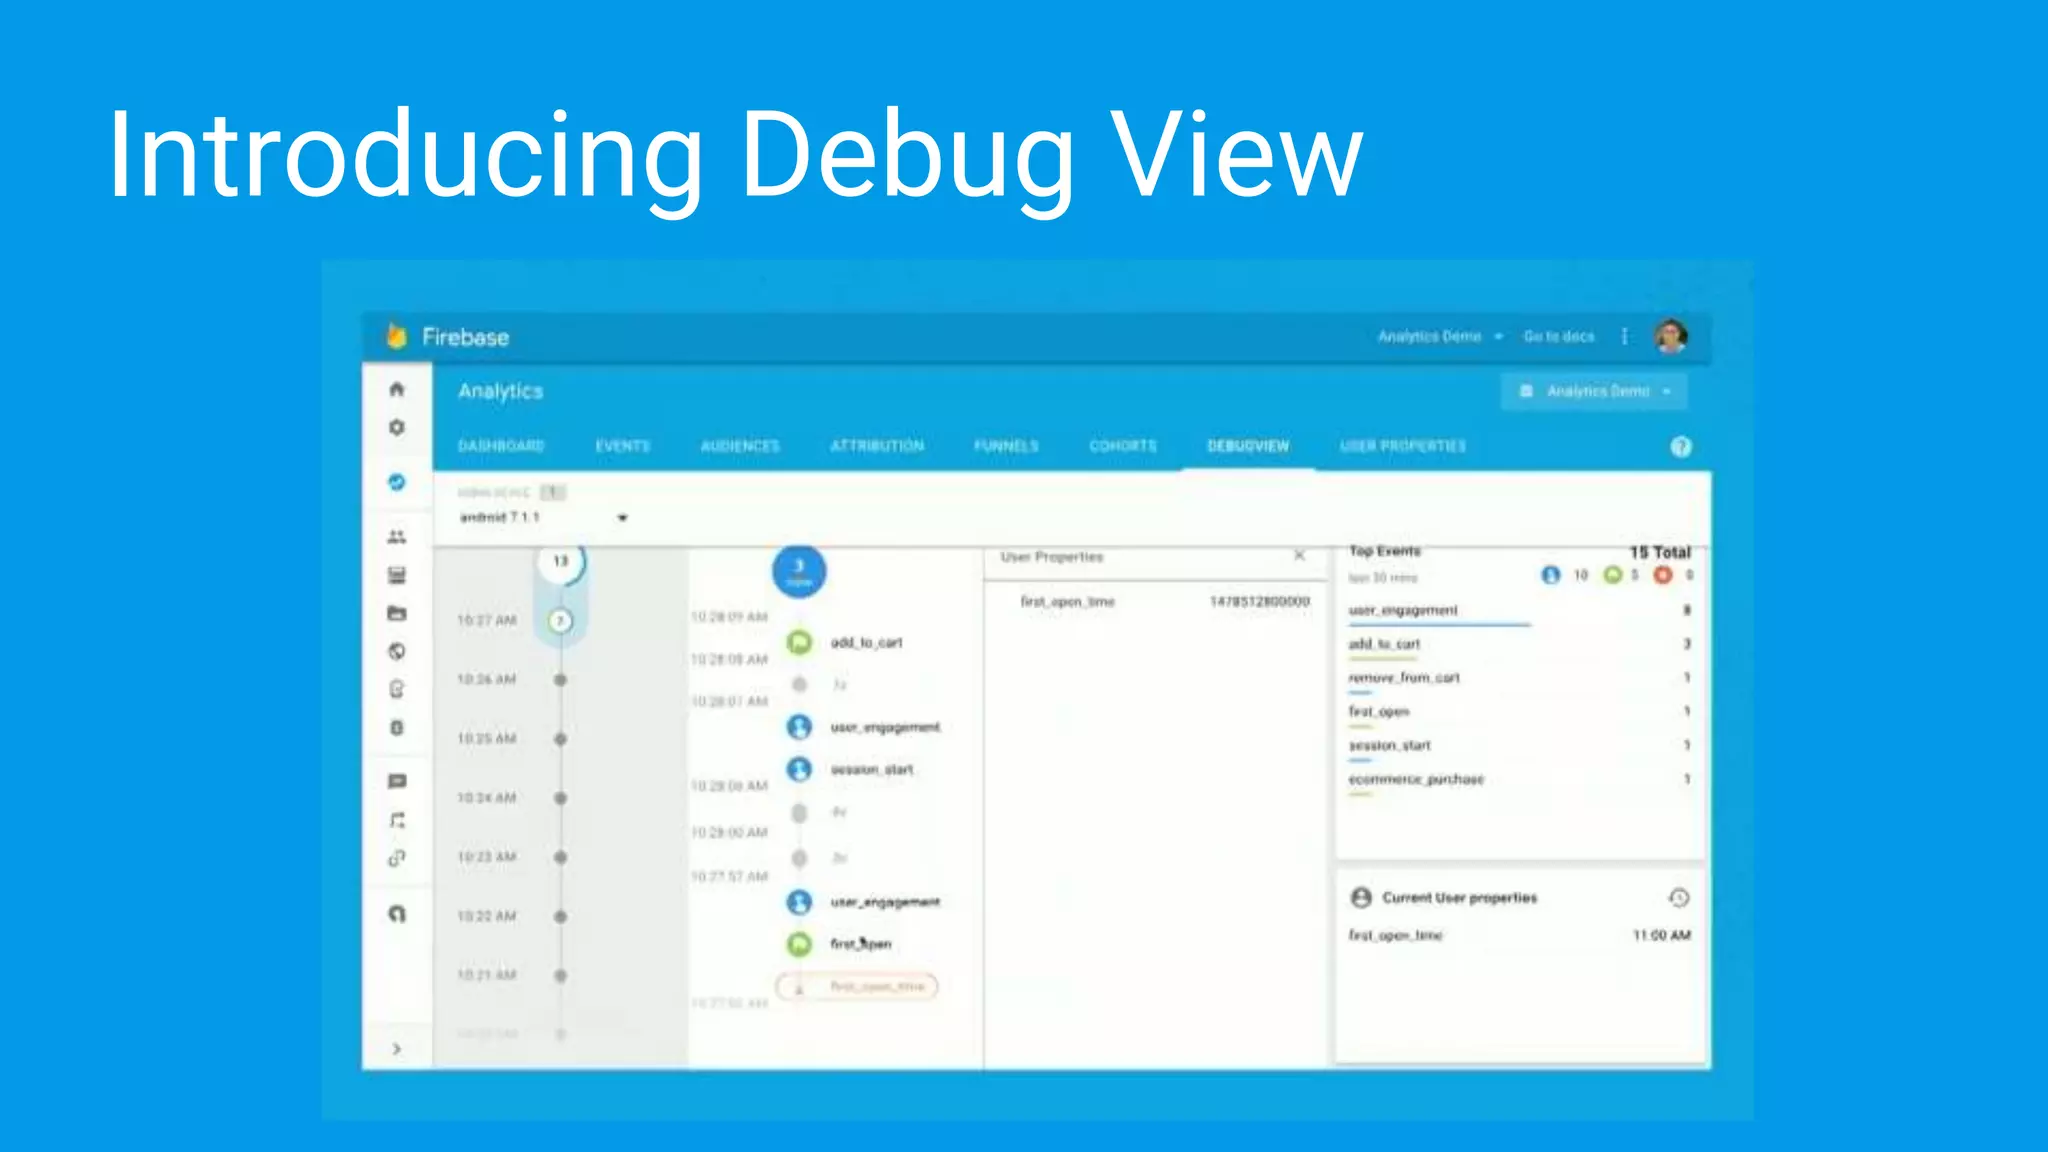Screen dimensions: 2048x1152
Task: Select the 10:22 AM timeline marker
Action: (x=560, y=916)
